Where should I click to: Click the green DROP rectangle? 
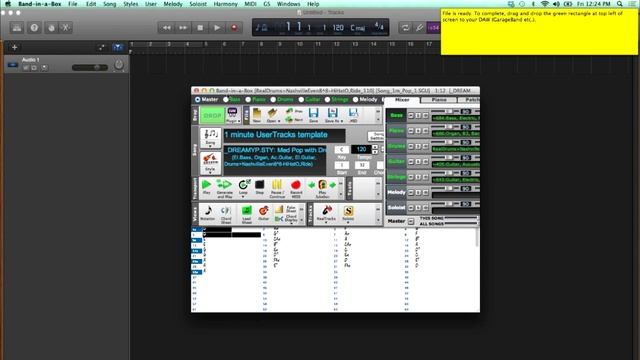coord(212,116)
